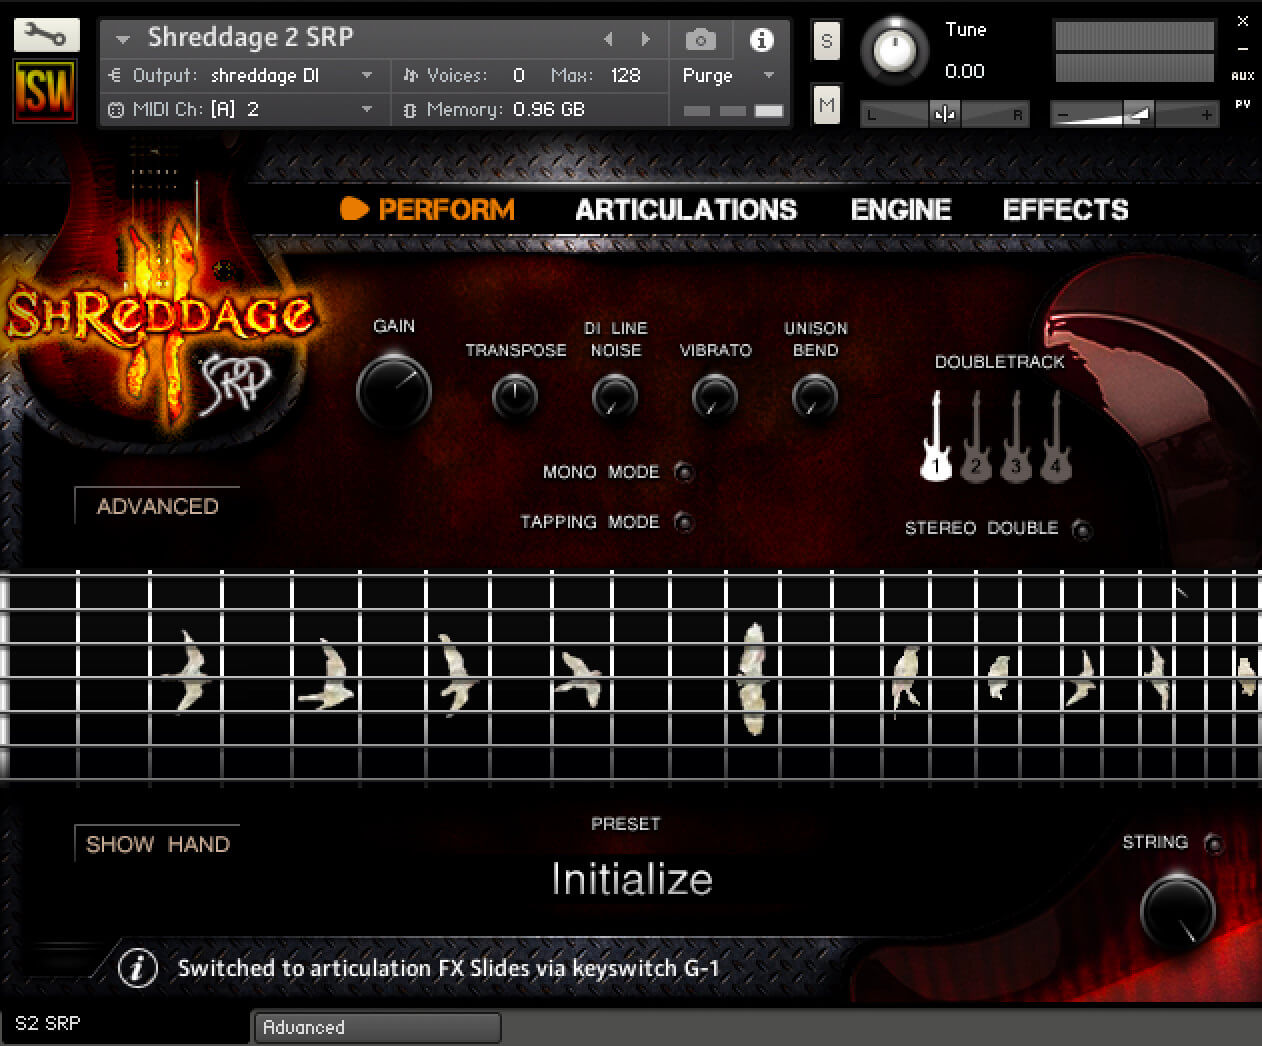
Task: Select doubletrack guitar 4
Action: (x=1055, y=436)
